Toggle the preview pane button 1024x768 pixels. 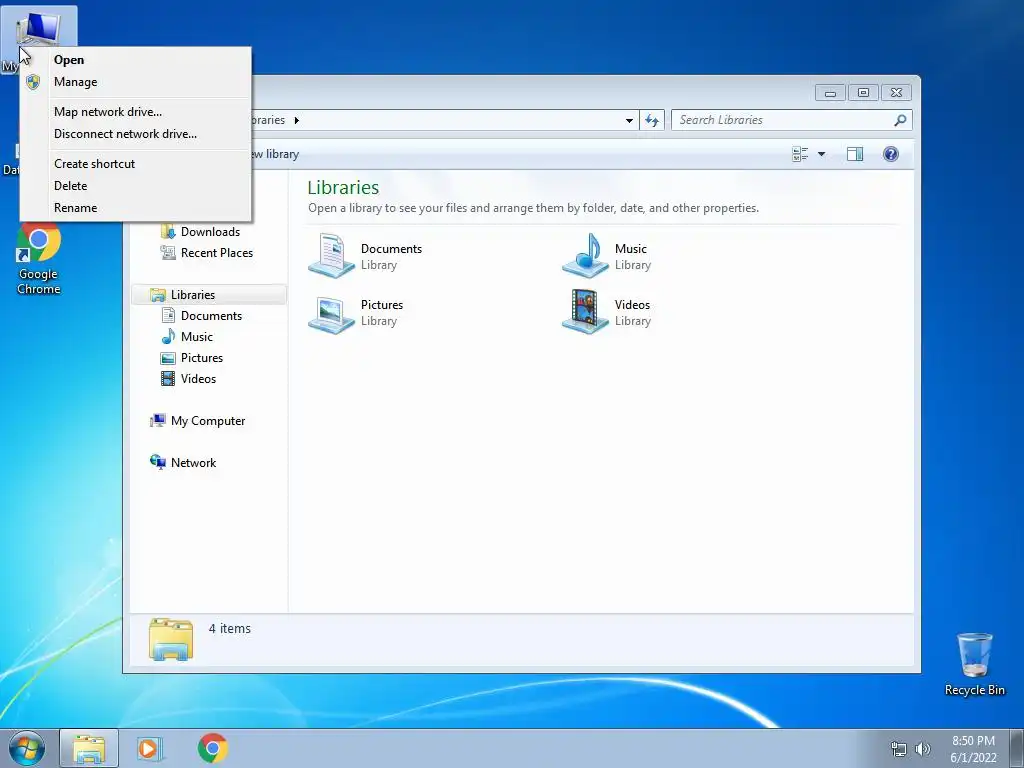[855, 154]
